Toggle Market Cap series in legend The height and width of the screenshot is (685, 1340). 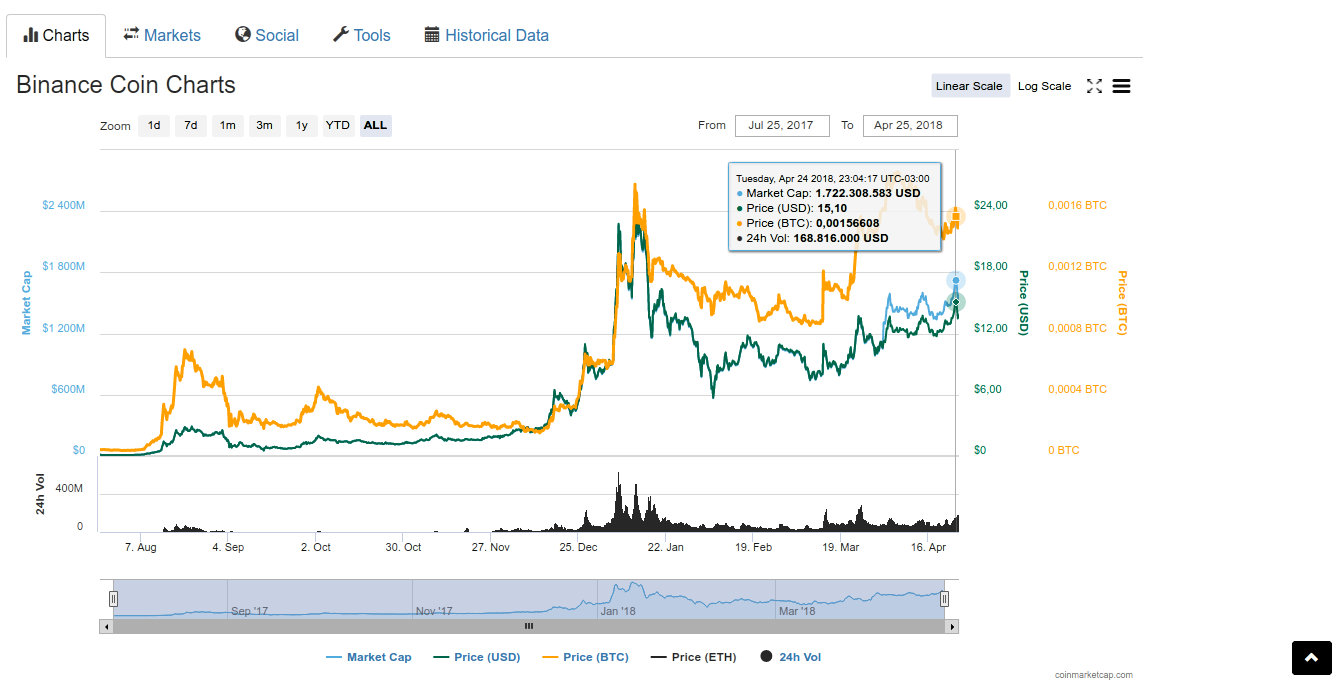pos(369,657)
